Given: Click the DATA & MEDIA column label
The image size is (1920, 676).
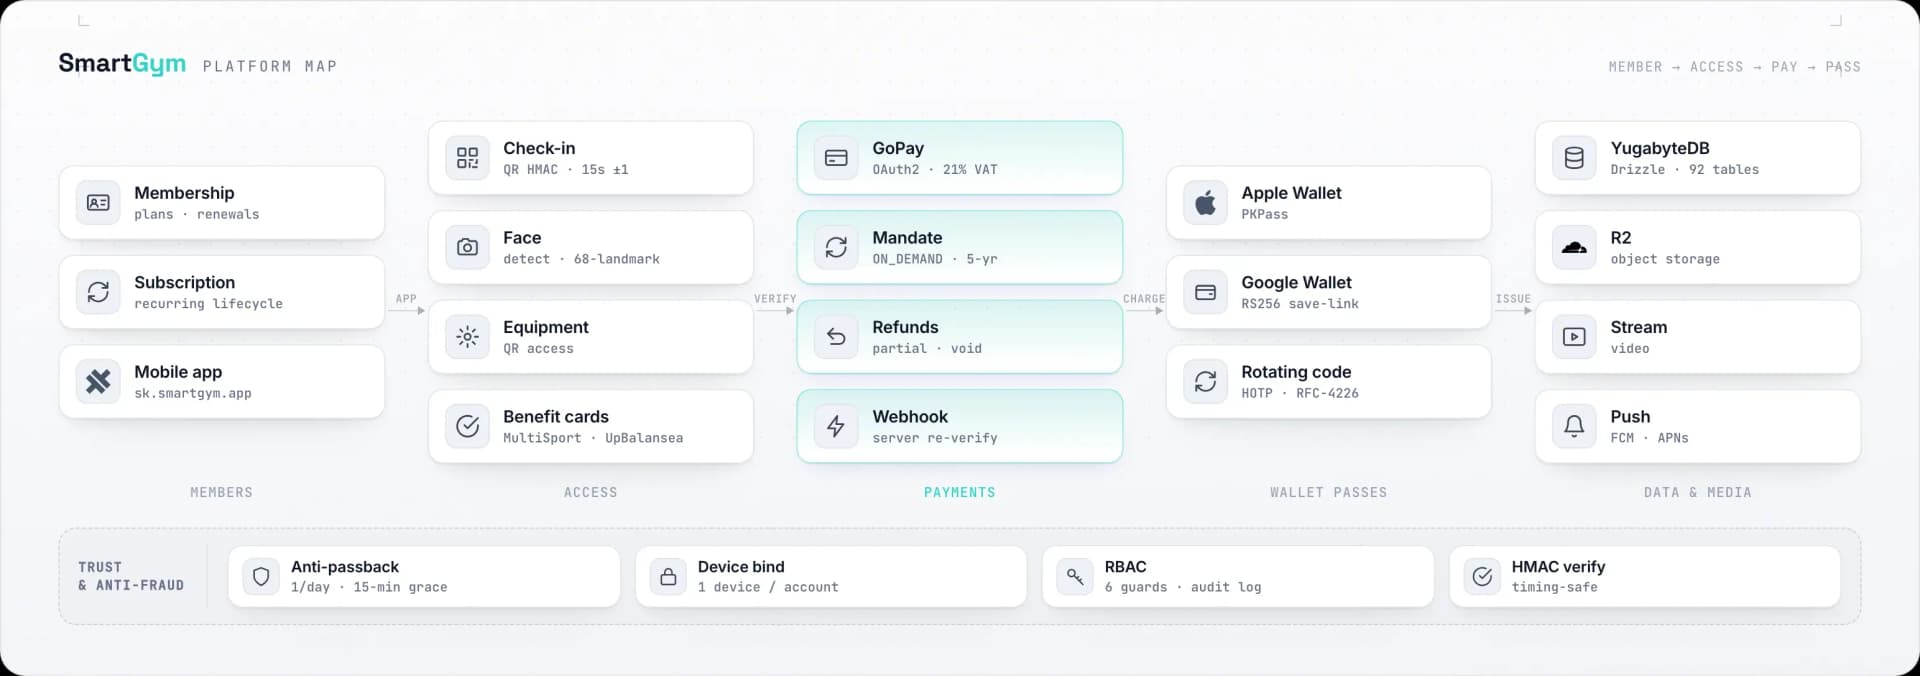Looking at the screenshot, I should click(x=1697, y=492).
